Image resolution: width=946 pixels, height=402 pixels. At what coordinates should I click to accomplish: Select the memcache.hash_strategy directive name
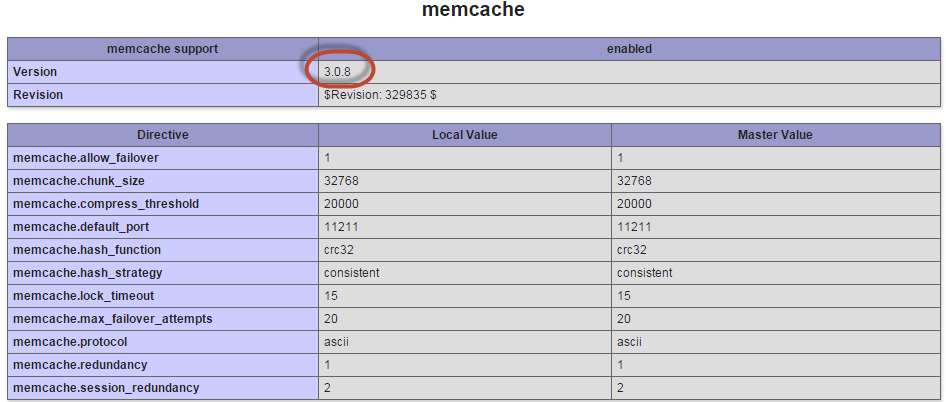[x=87, y=273]
